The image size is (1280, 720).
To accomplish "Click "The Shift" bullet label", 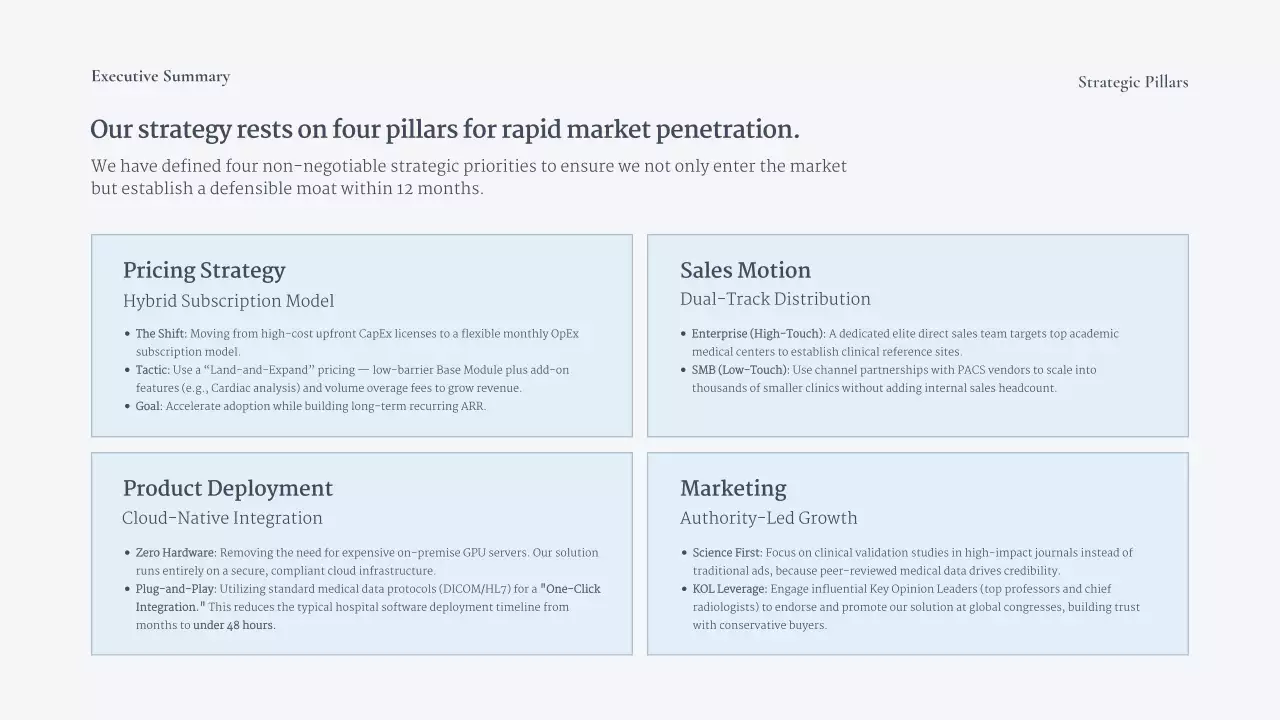I will (161, 334).
